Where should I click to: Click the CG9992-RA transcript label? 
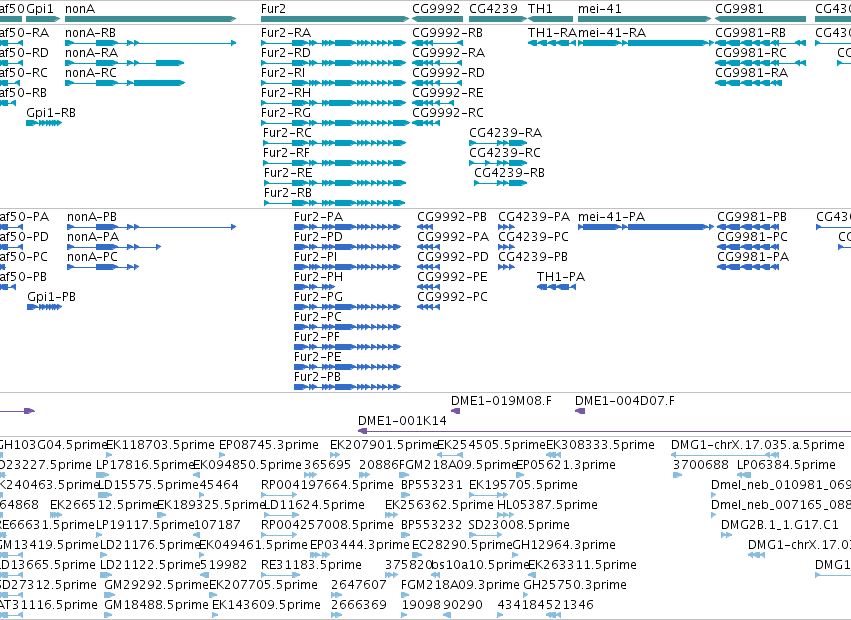[449, 53]
